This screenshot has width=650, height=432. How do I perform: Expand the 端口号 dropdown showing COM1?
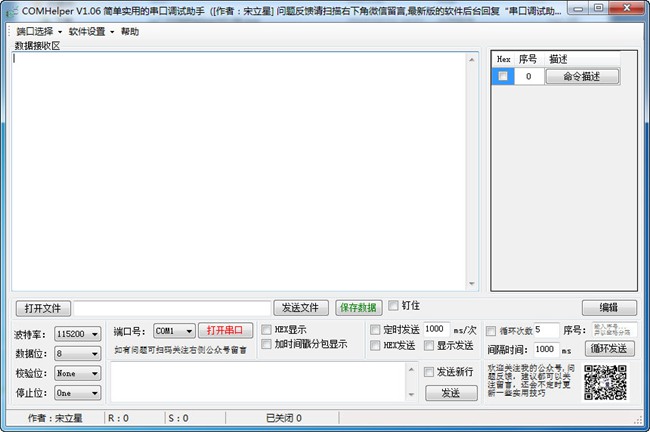(174, 331)
